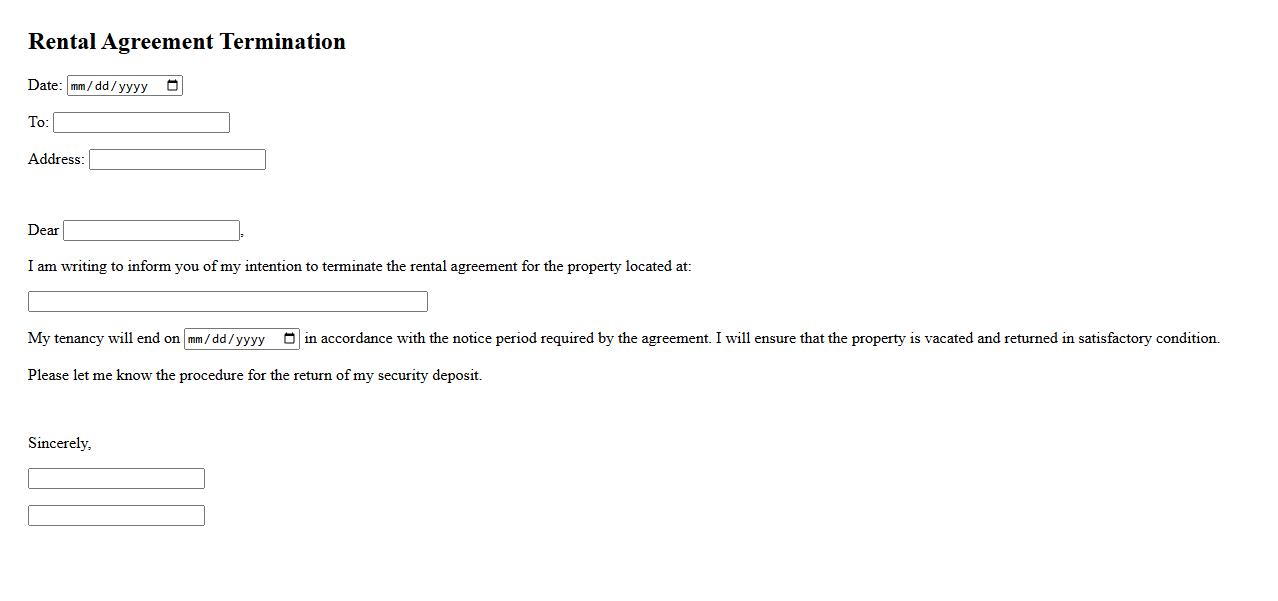Click the "Address:" label
Image resolution: width=1278 pixels, height=601 pixels.
pos(56,159)
